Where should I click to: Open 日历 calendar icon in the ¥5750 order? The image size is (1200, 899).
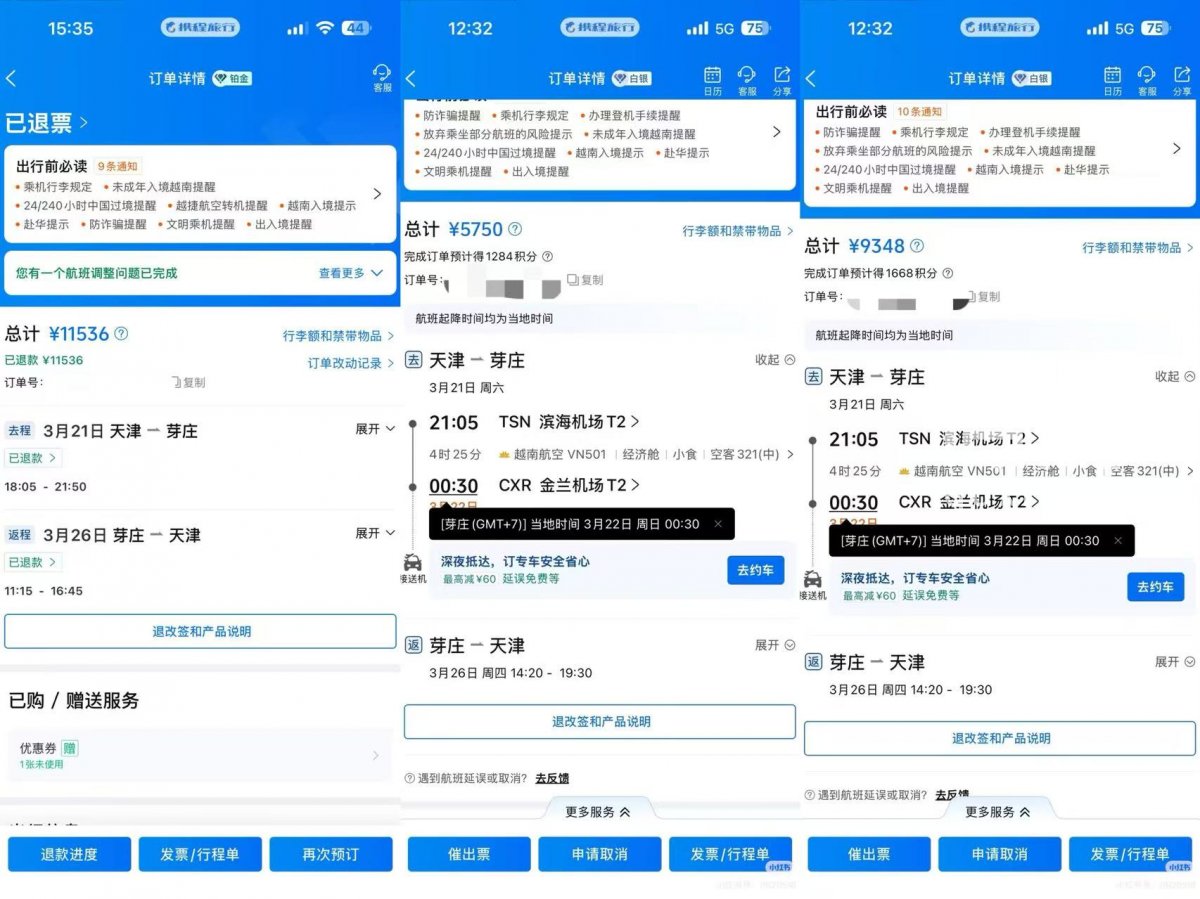(712, 79)
